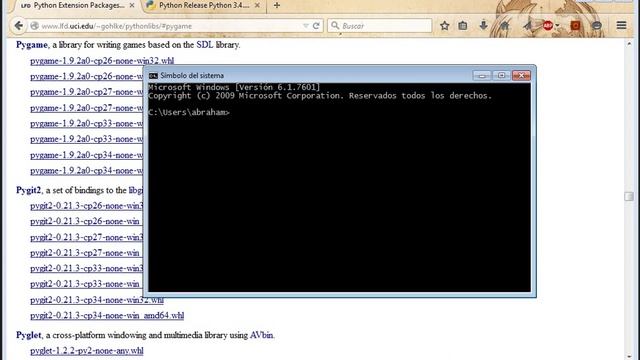
Task: Click the chat smiley toolbar icon
Action: pos(597,26)
